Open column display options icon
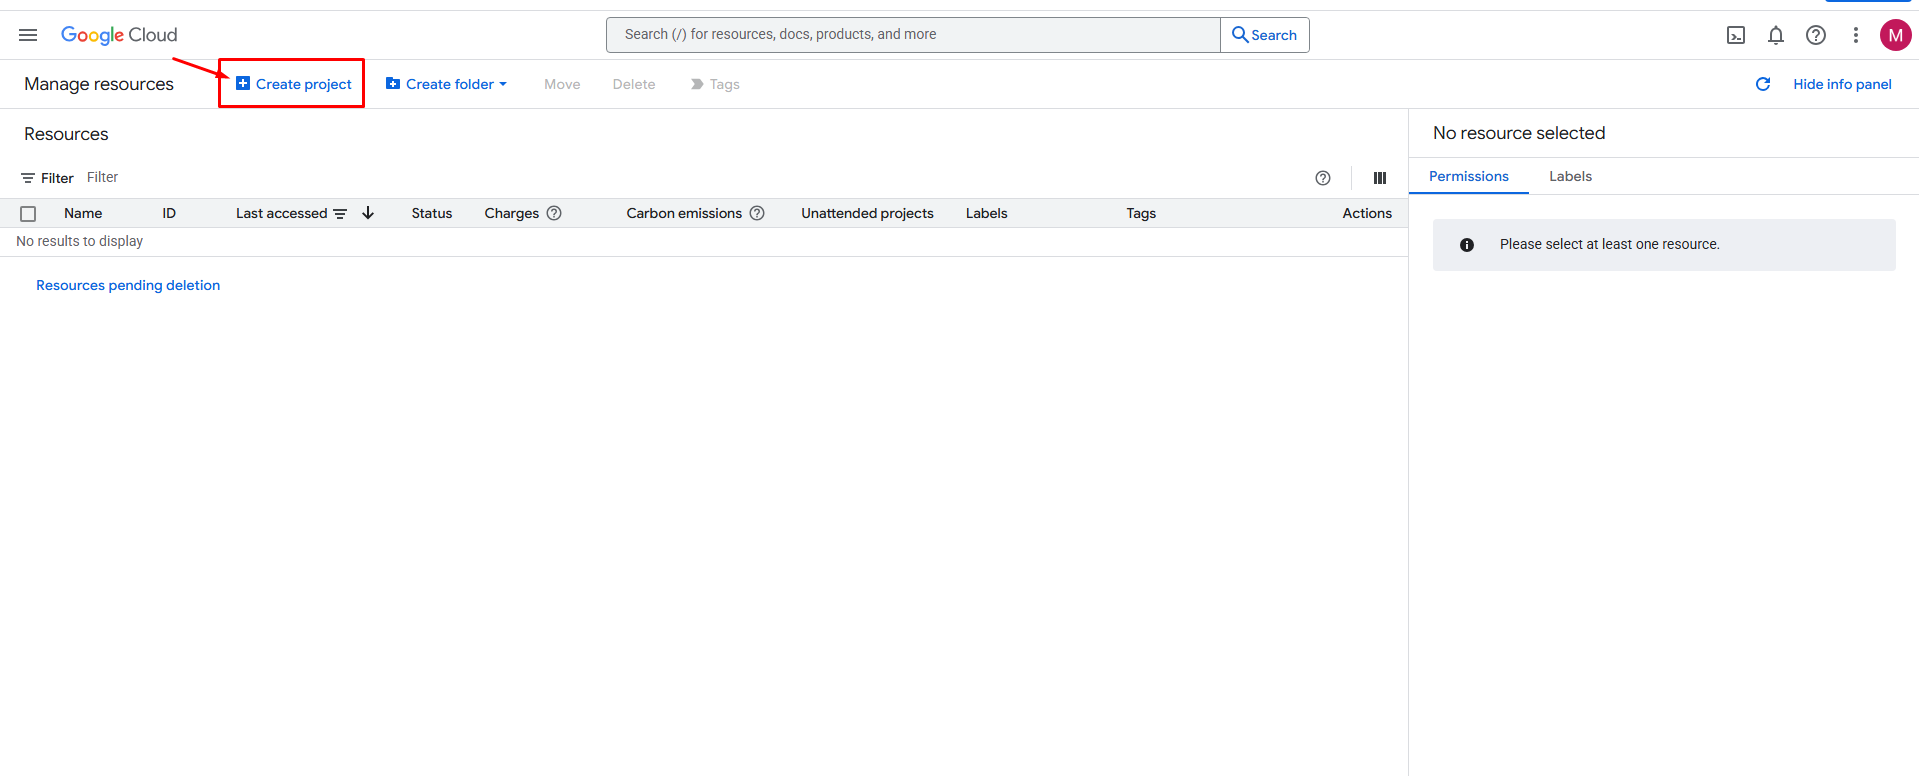Screen dimensions: 1919x776 (x=1380, y=178)
